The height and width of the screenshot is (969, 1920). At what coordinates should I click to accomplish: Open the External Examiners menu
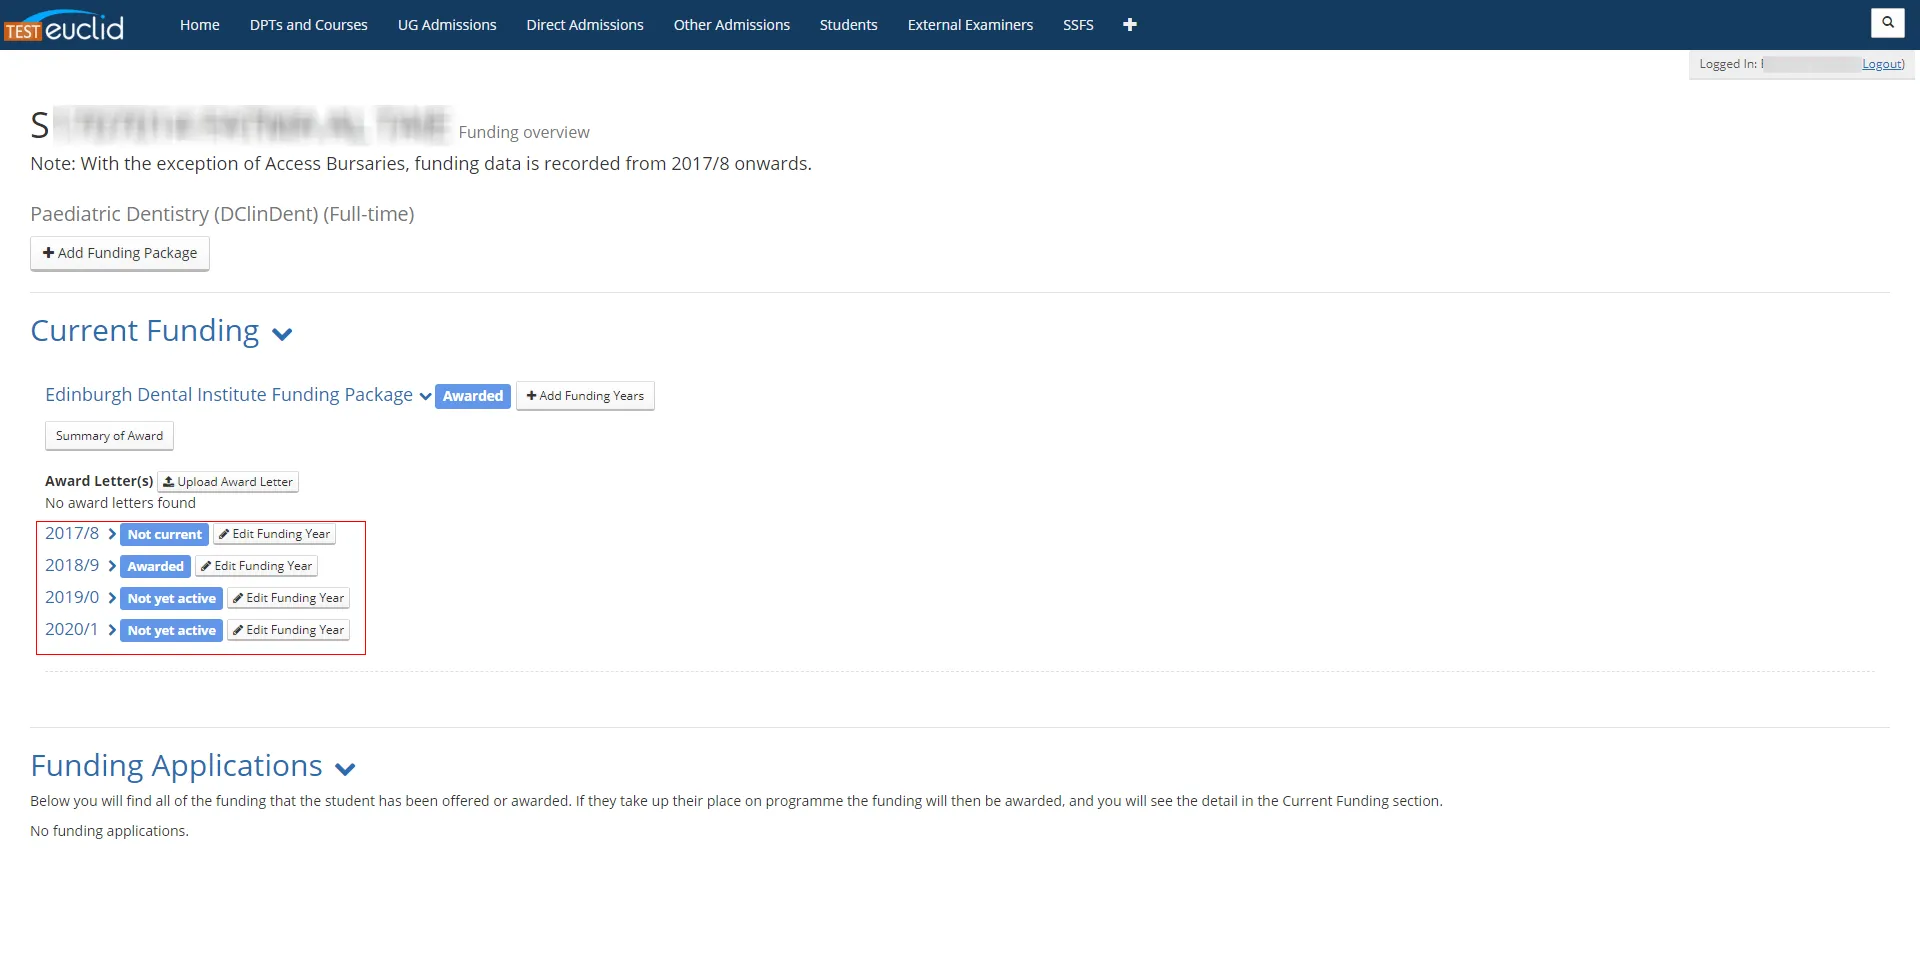pyautogui.click(x=969, y=25)
